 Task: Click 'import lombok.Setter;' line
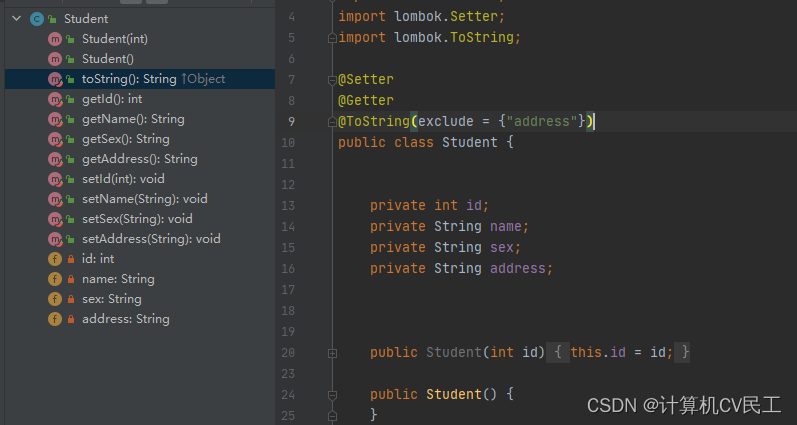coord(422,17)
